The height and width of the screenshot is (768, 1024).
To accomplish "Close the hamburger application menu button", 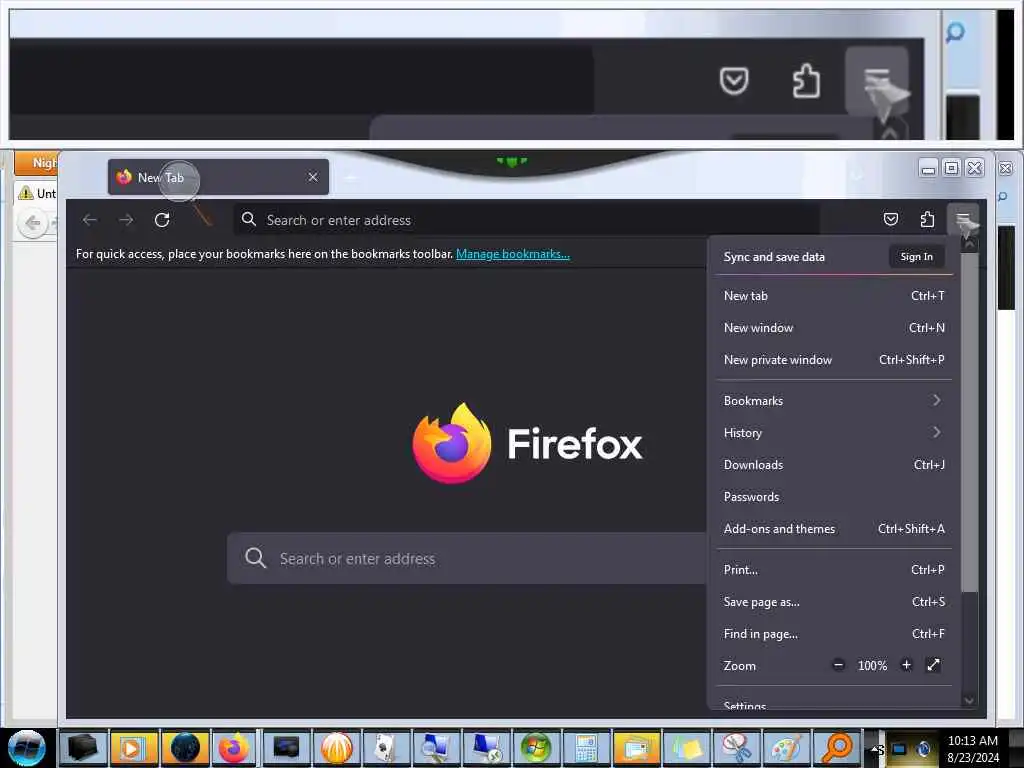I will click(963, 219).
